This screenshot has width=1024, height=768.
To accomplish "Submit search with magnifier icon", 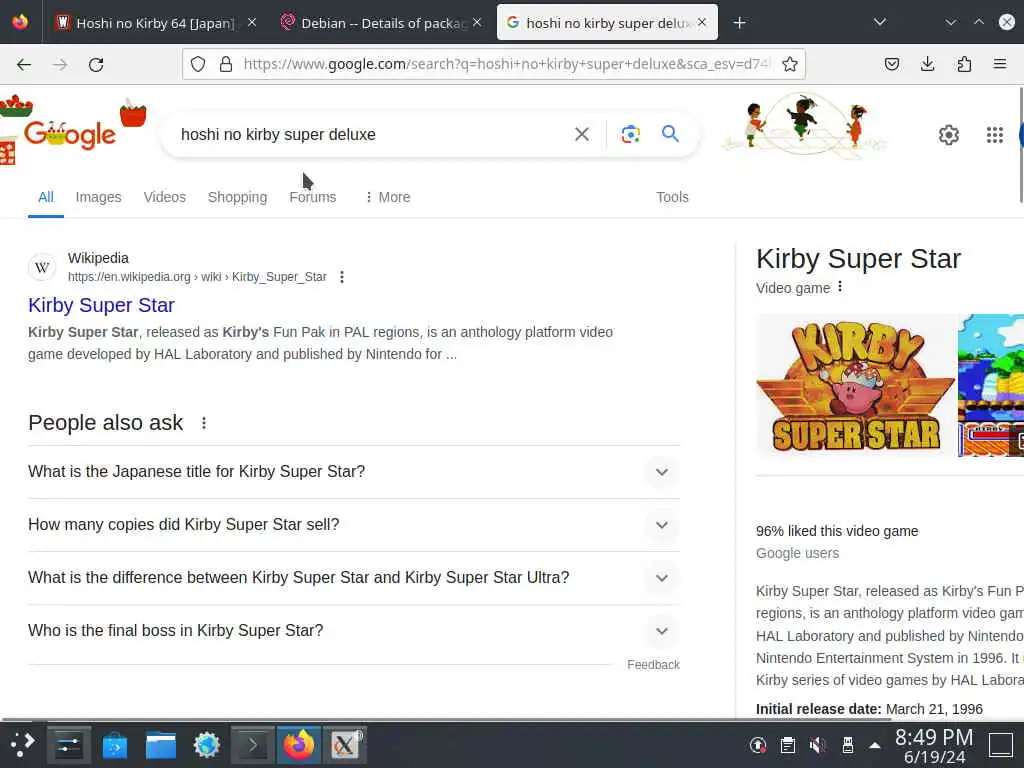I will pos(670,134).
